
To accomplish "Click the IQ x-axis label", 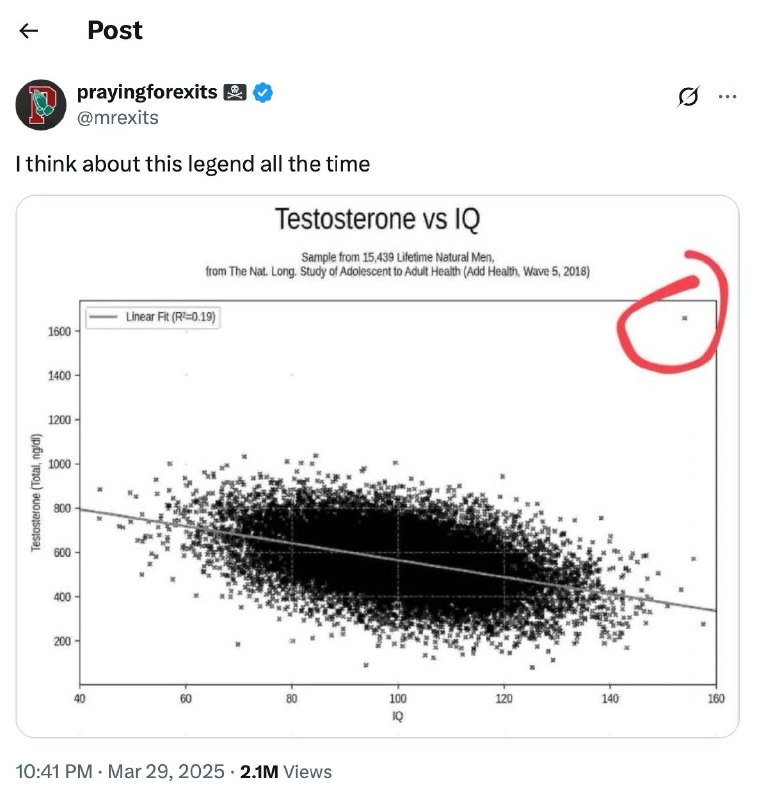I will click(398, 716).
